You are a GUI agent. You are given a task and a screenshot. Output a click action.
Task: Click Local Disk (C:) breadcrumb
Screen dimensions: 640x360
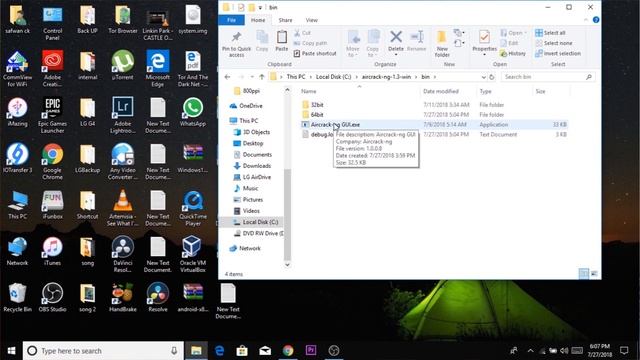click(x=333, y=77)
